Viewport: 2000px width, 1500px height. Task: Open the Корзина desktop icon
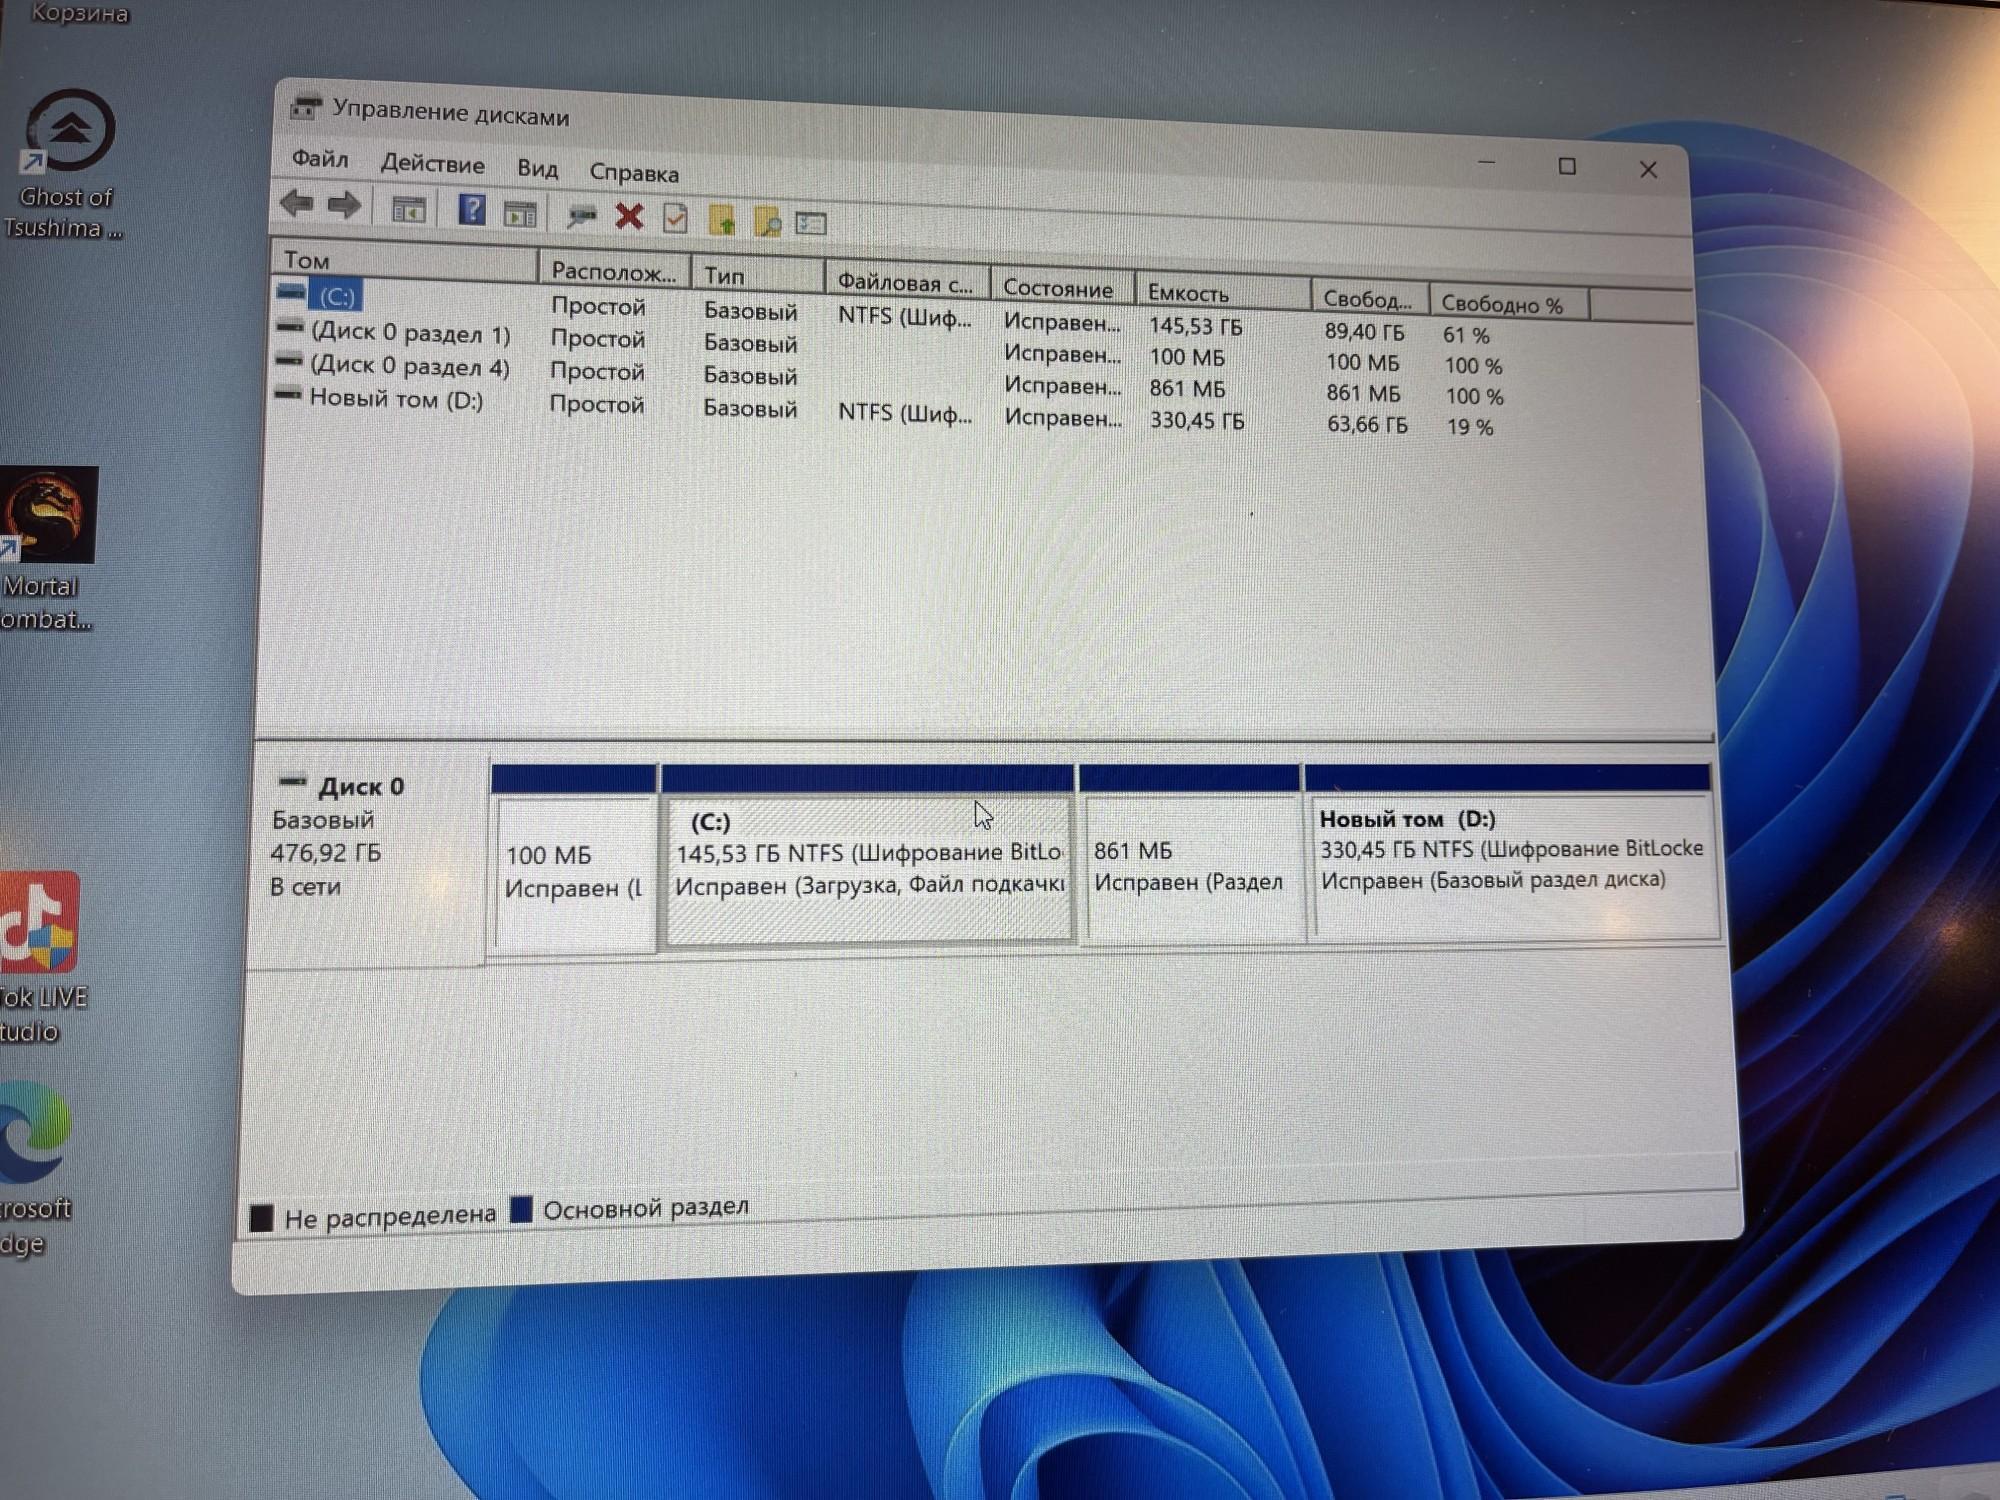79,13
